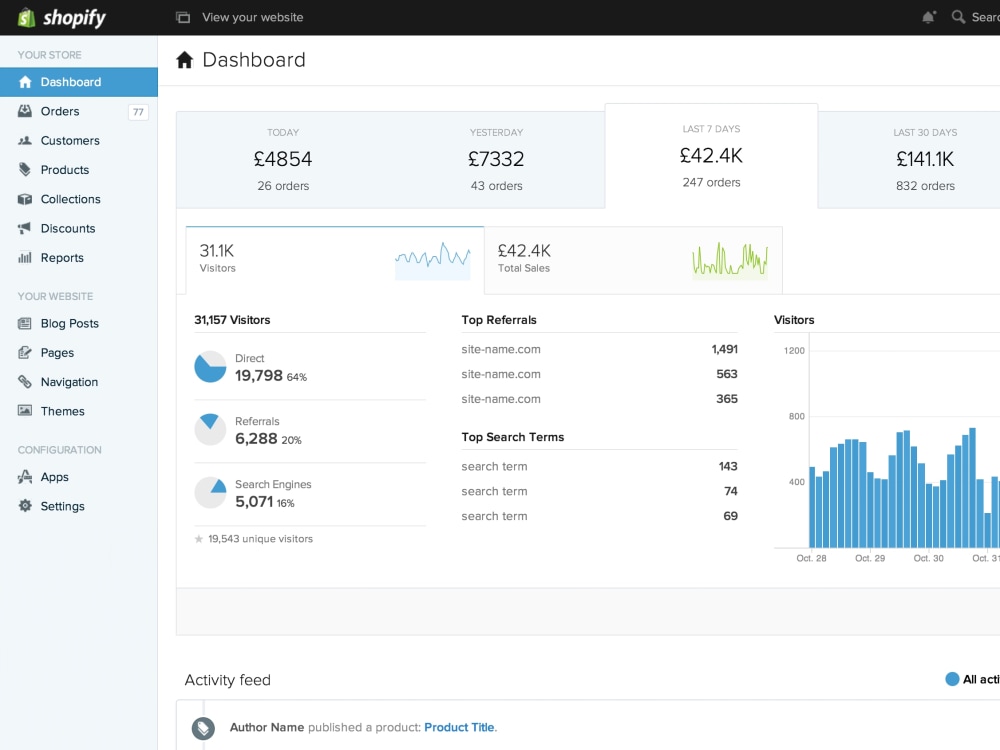
Task: Click the Orders inbox icon
Action: [x=25, y=111]
